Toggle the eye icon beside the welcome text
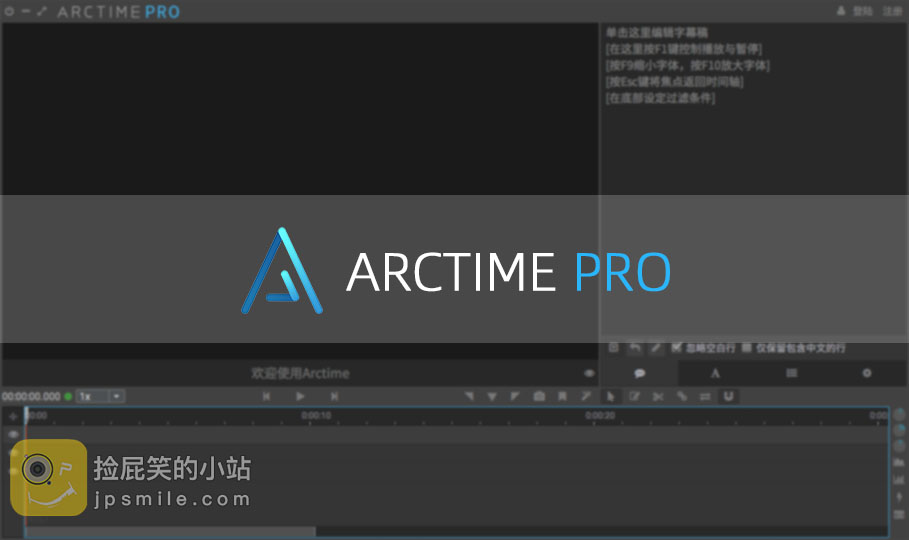Viewport: 909px width, 540px height. 589,374
